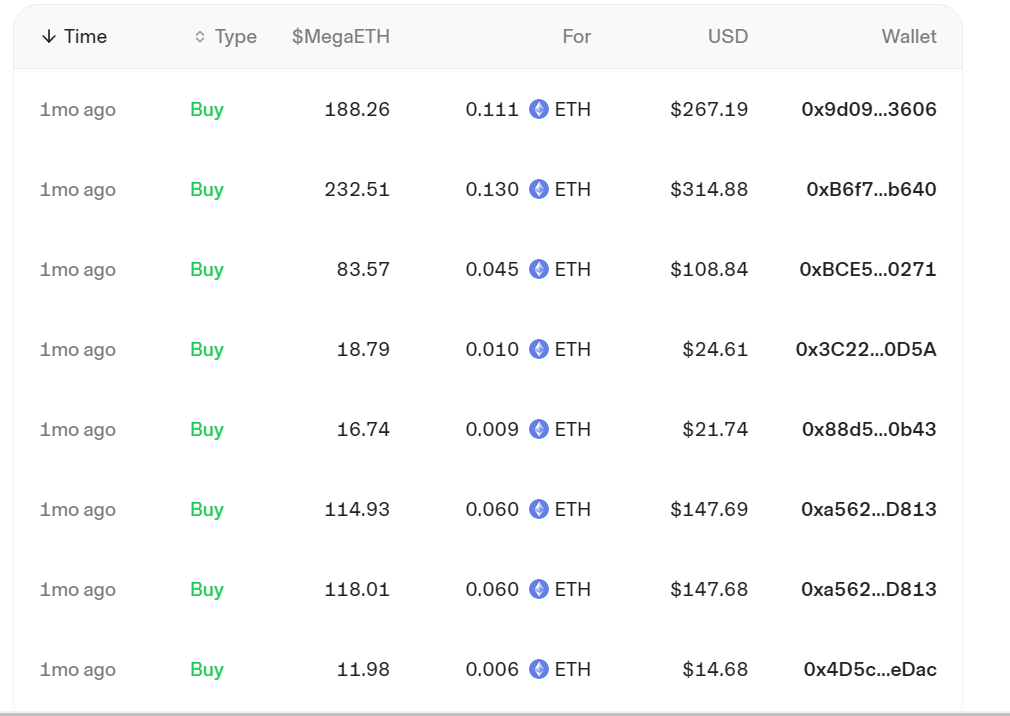Click the ETH icon in the $147.68 row

click(539, 590)
